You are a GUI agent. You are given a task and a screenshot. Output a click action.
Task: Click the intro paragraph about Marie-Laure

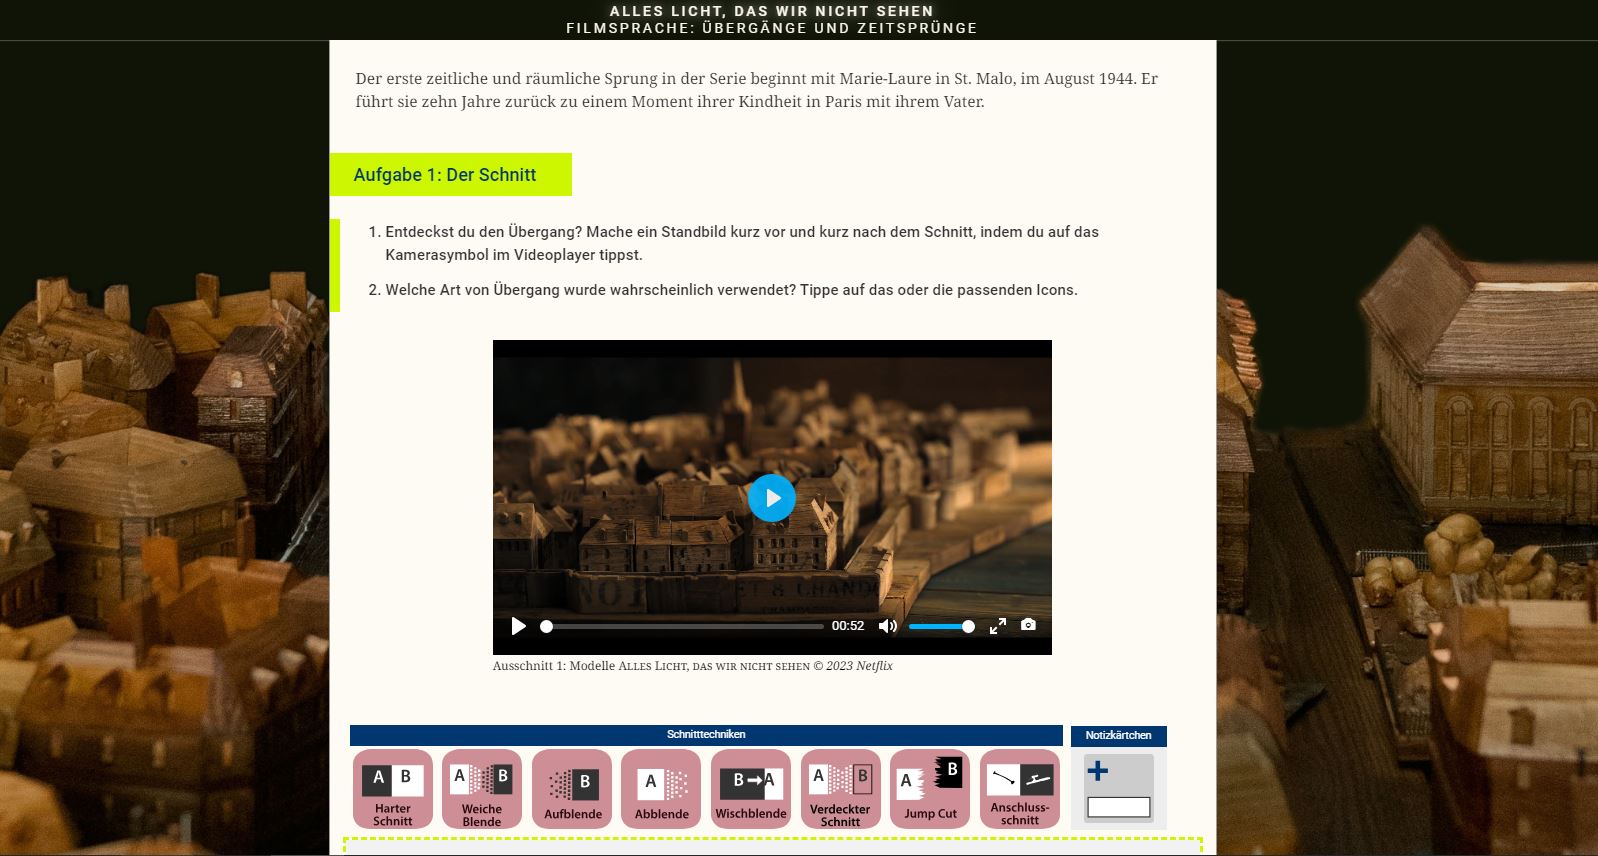[x=757, y=90]
